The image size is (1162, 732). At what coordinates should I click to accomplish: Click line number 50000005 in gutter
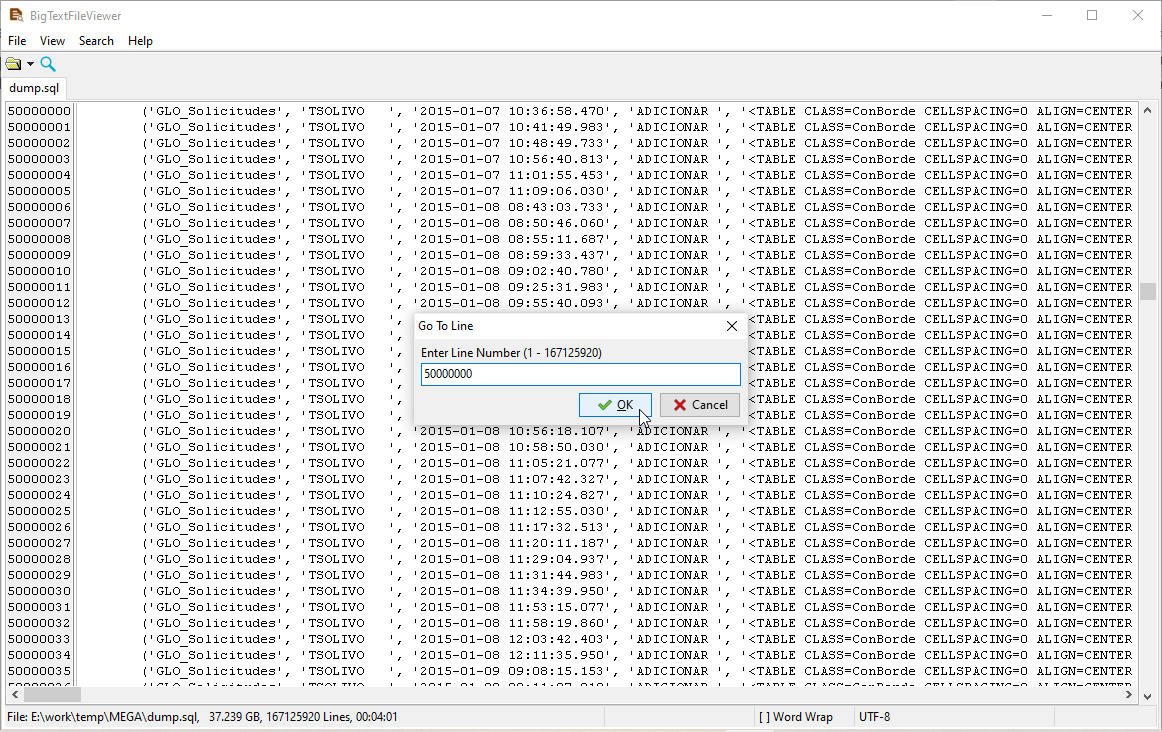[39, 191]
